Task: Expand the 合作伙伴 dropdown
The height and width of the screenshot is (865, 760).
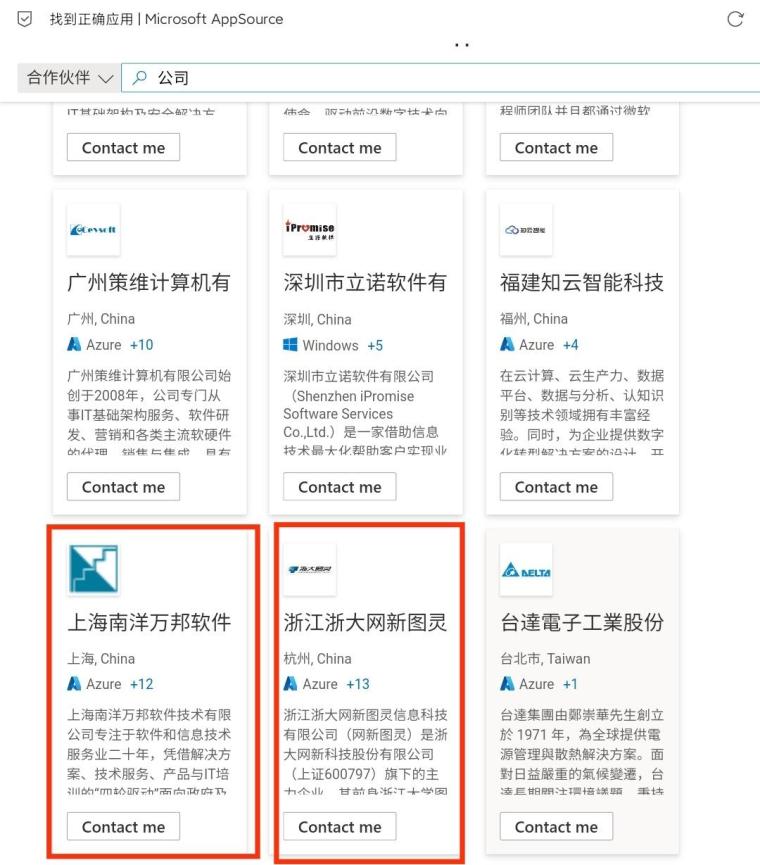Action: click(69, 78)
